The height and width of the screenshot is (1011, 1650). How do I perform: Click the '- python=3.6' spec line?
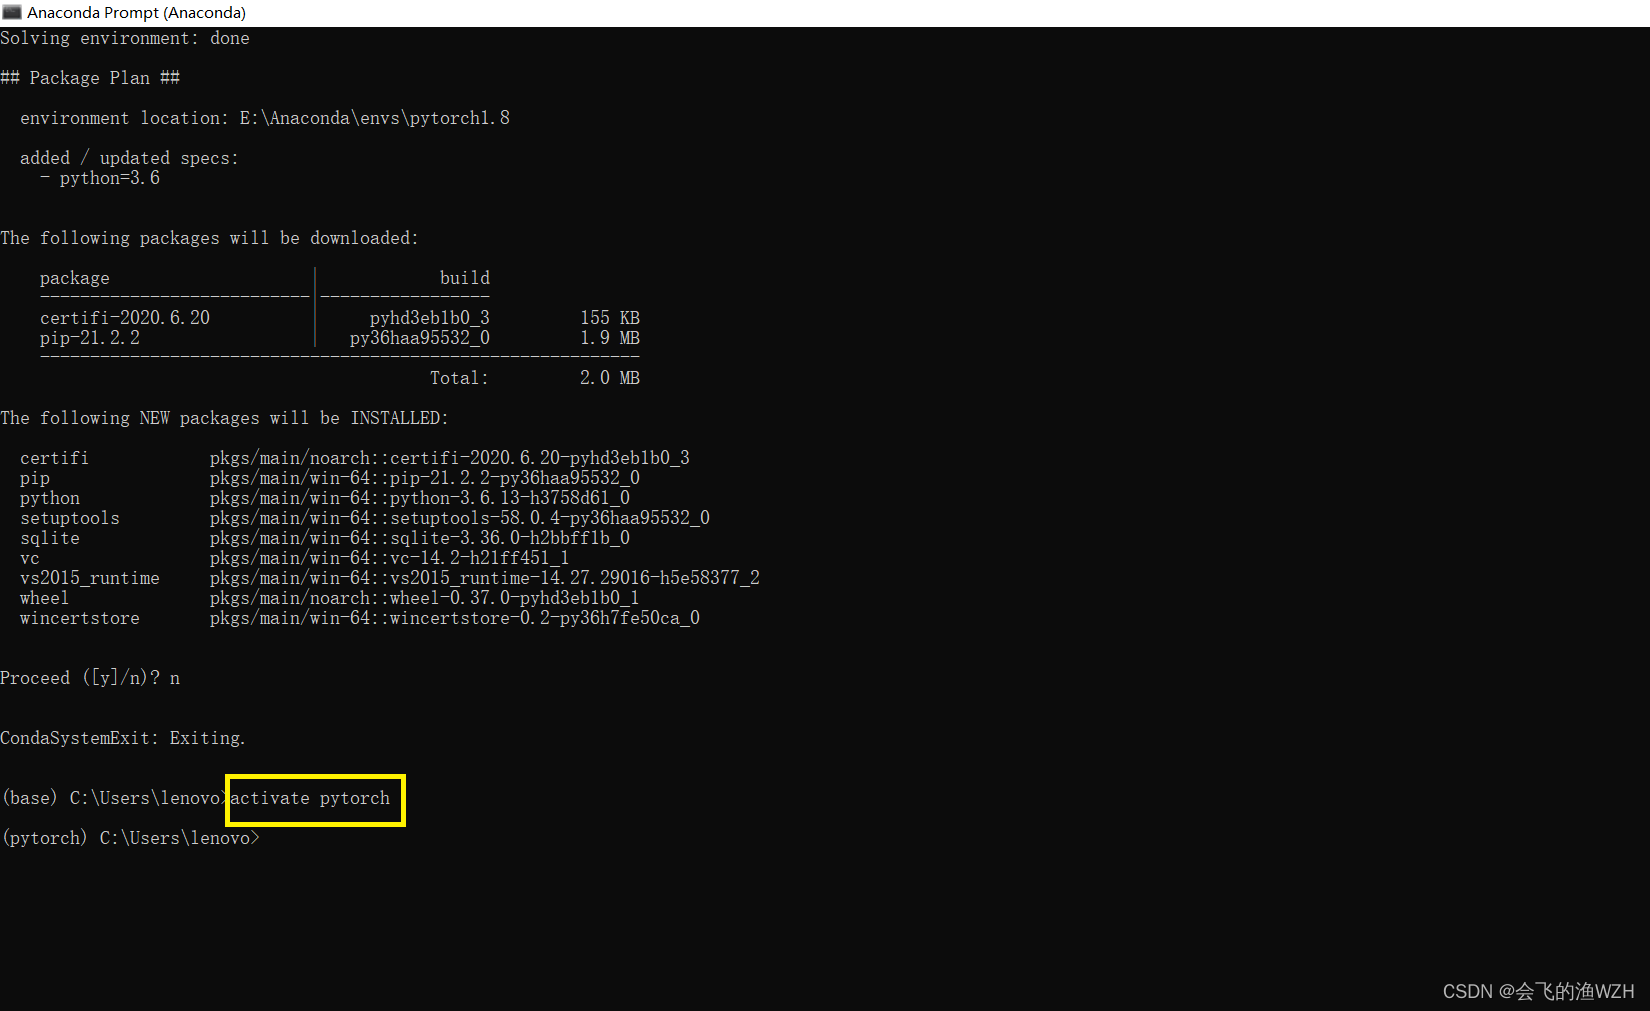(100, 178)
